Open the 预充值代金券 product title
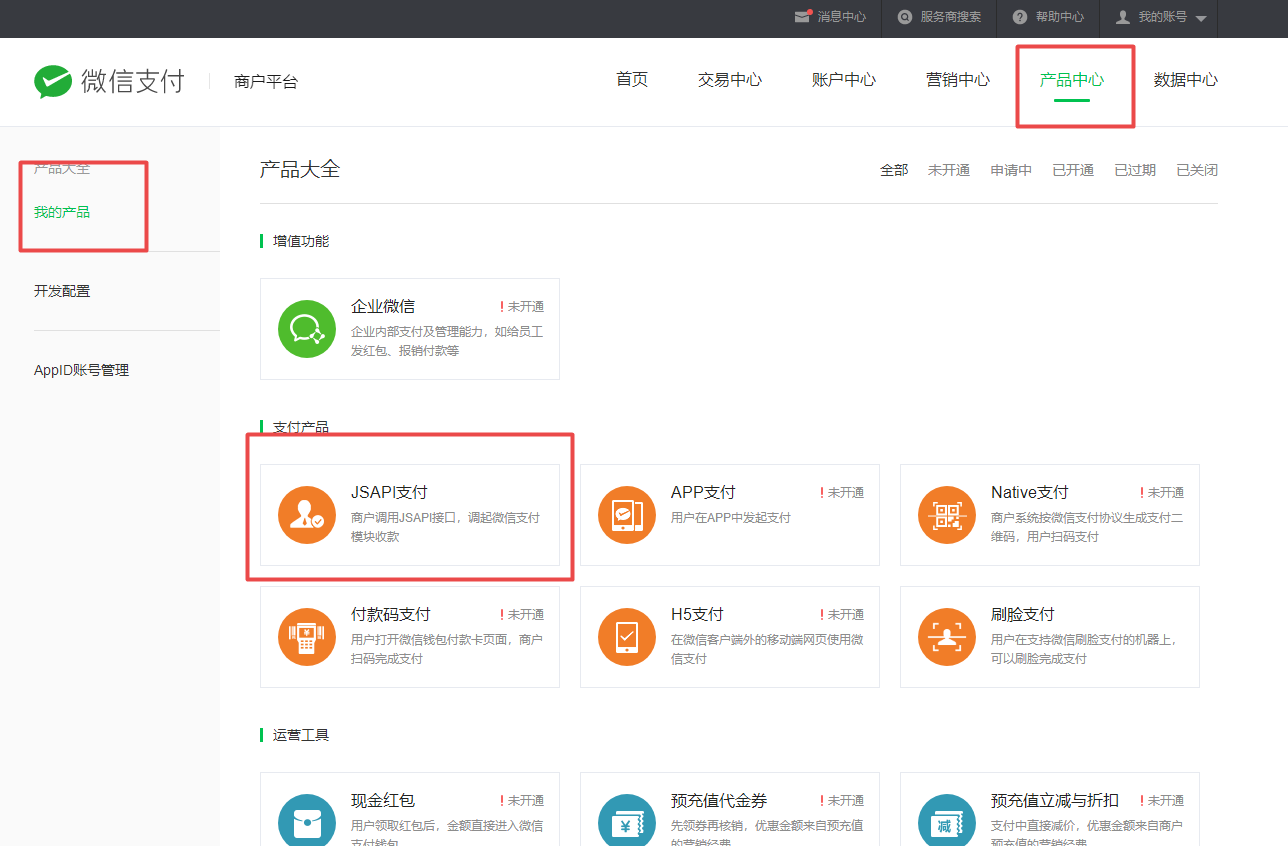Viewport: 1288px width, 846px height. 719,801
